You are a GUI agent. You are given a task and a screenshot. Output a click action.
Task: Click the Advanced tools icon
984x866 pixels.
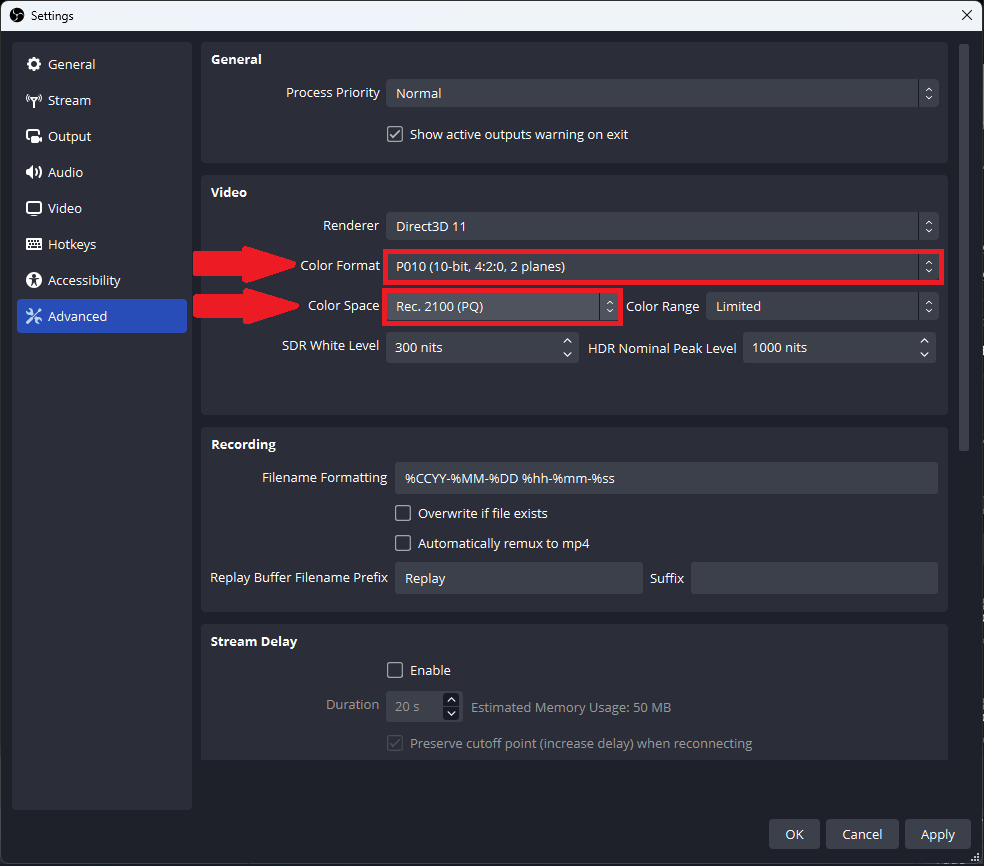click(x=34, y=316)
